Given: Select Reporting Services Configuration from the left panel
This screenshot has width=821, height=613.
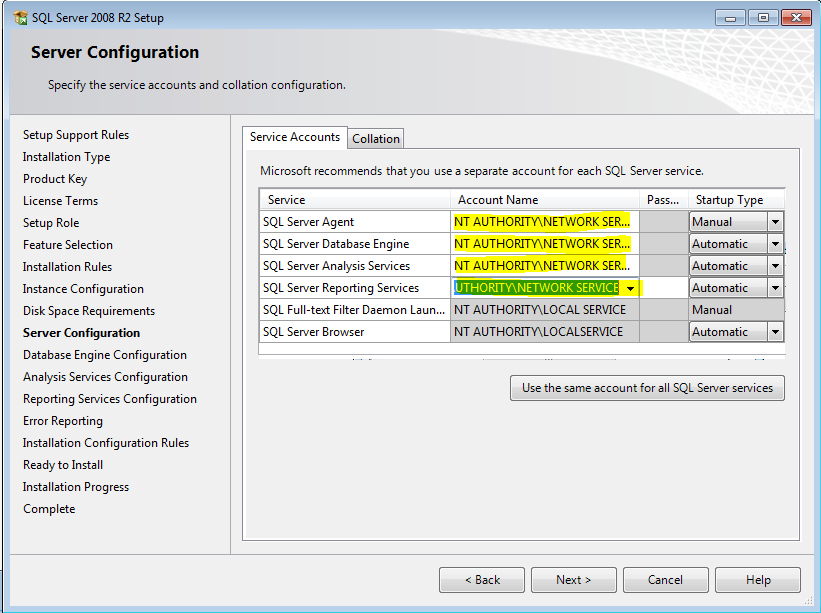Looking at the screenshot, I should [x=110, y=398].
